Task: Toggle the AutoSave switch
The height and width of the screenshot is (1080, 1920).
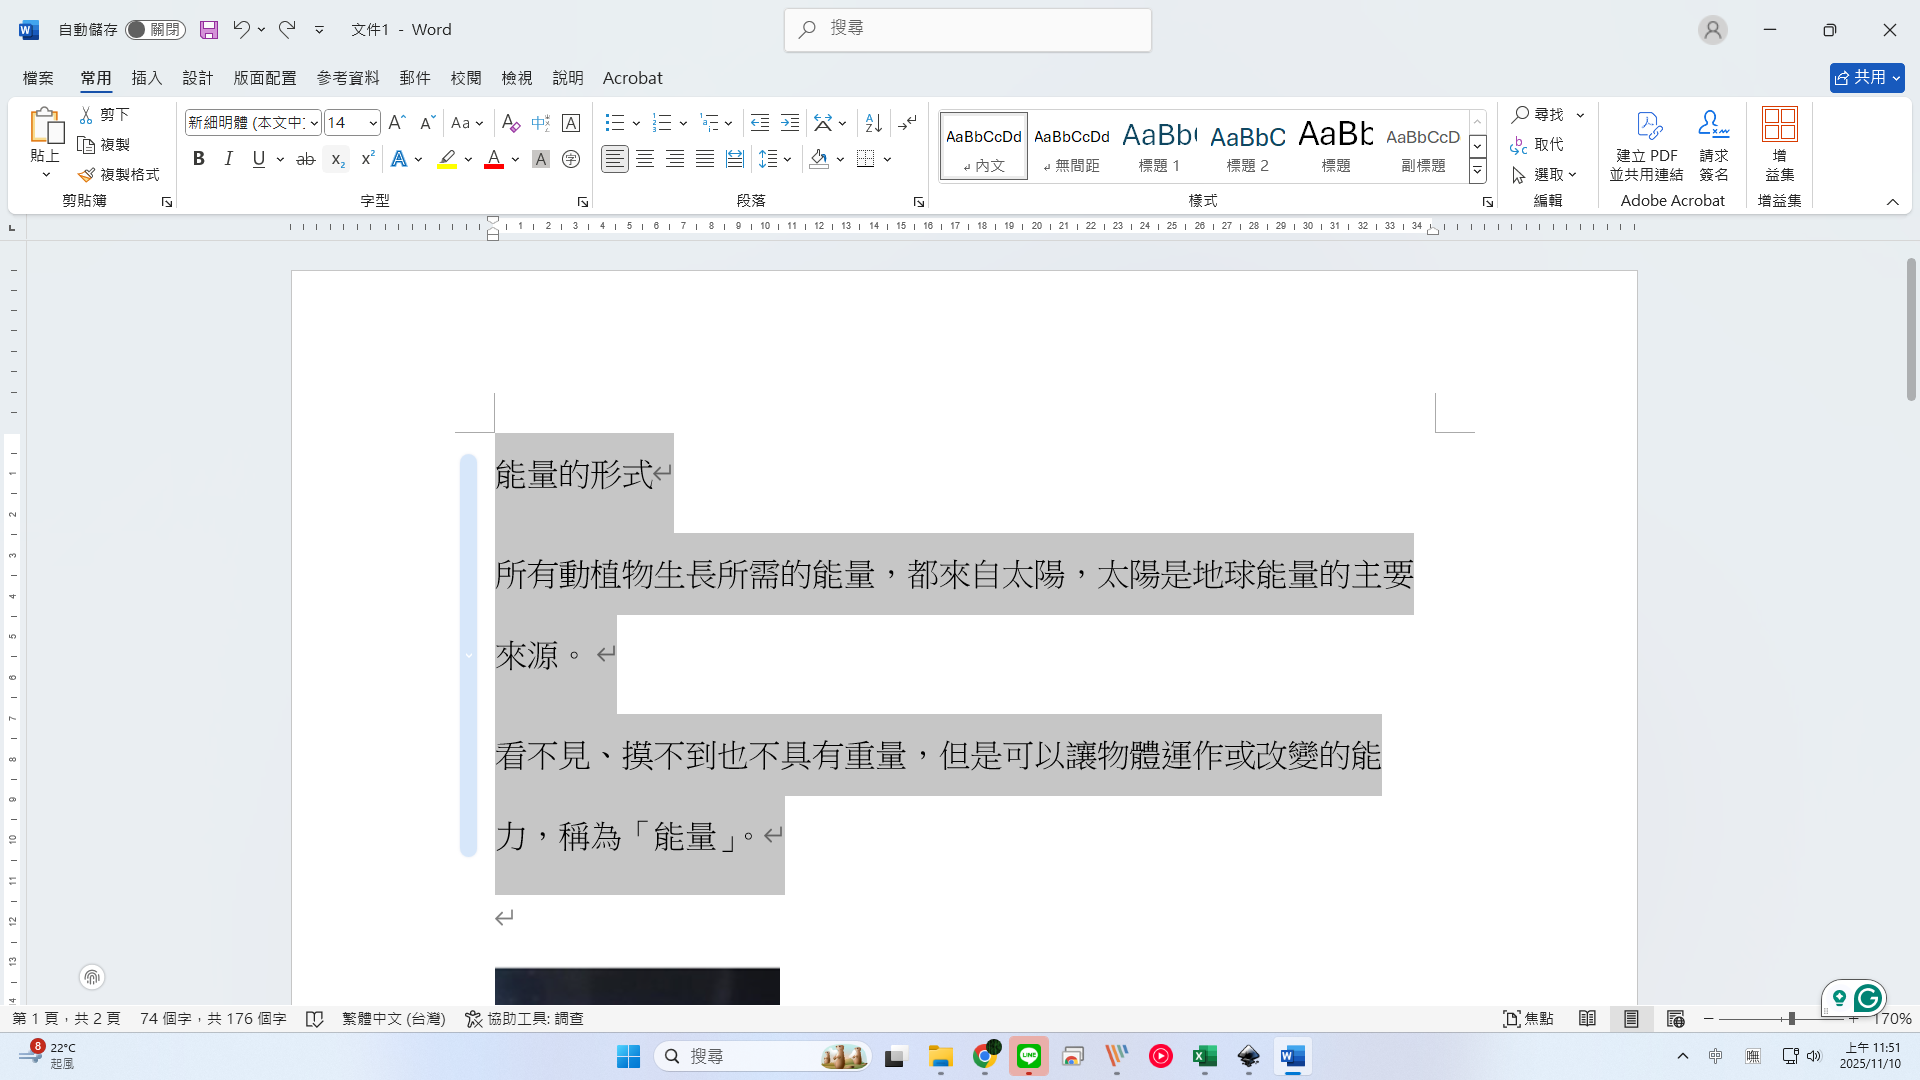Action: tap(155, 30)
